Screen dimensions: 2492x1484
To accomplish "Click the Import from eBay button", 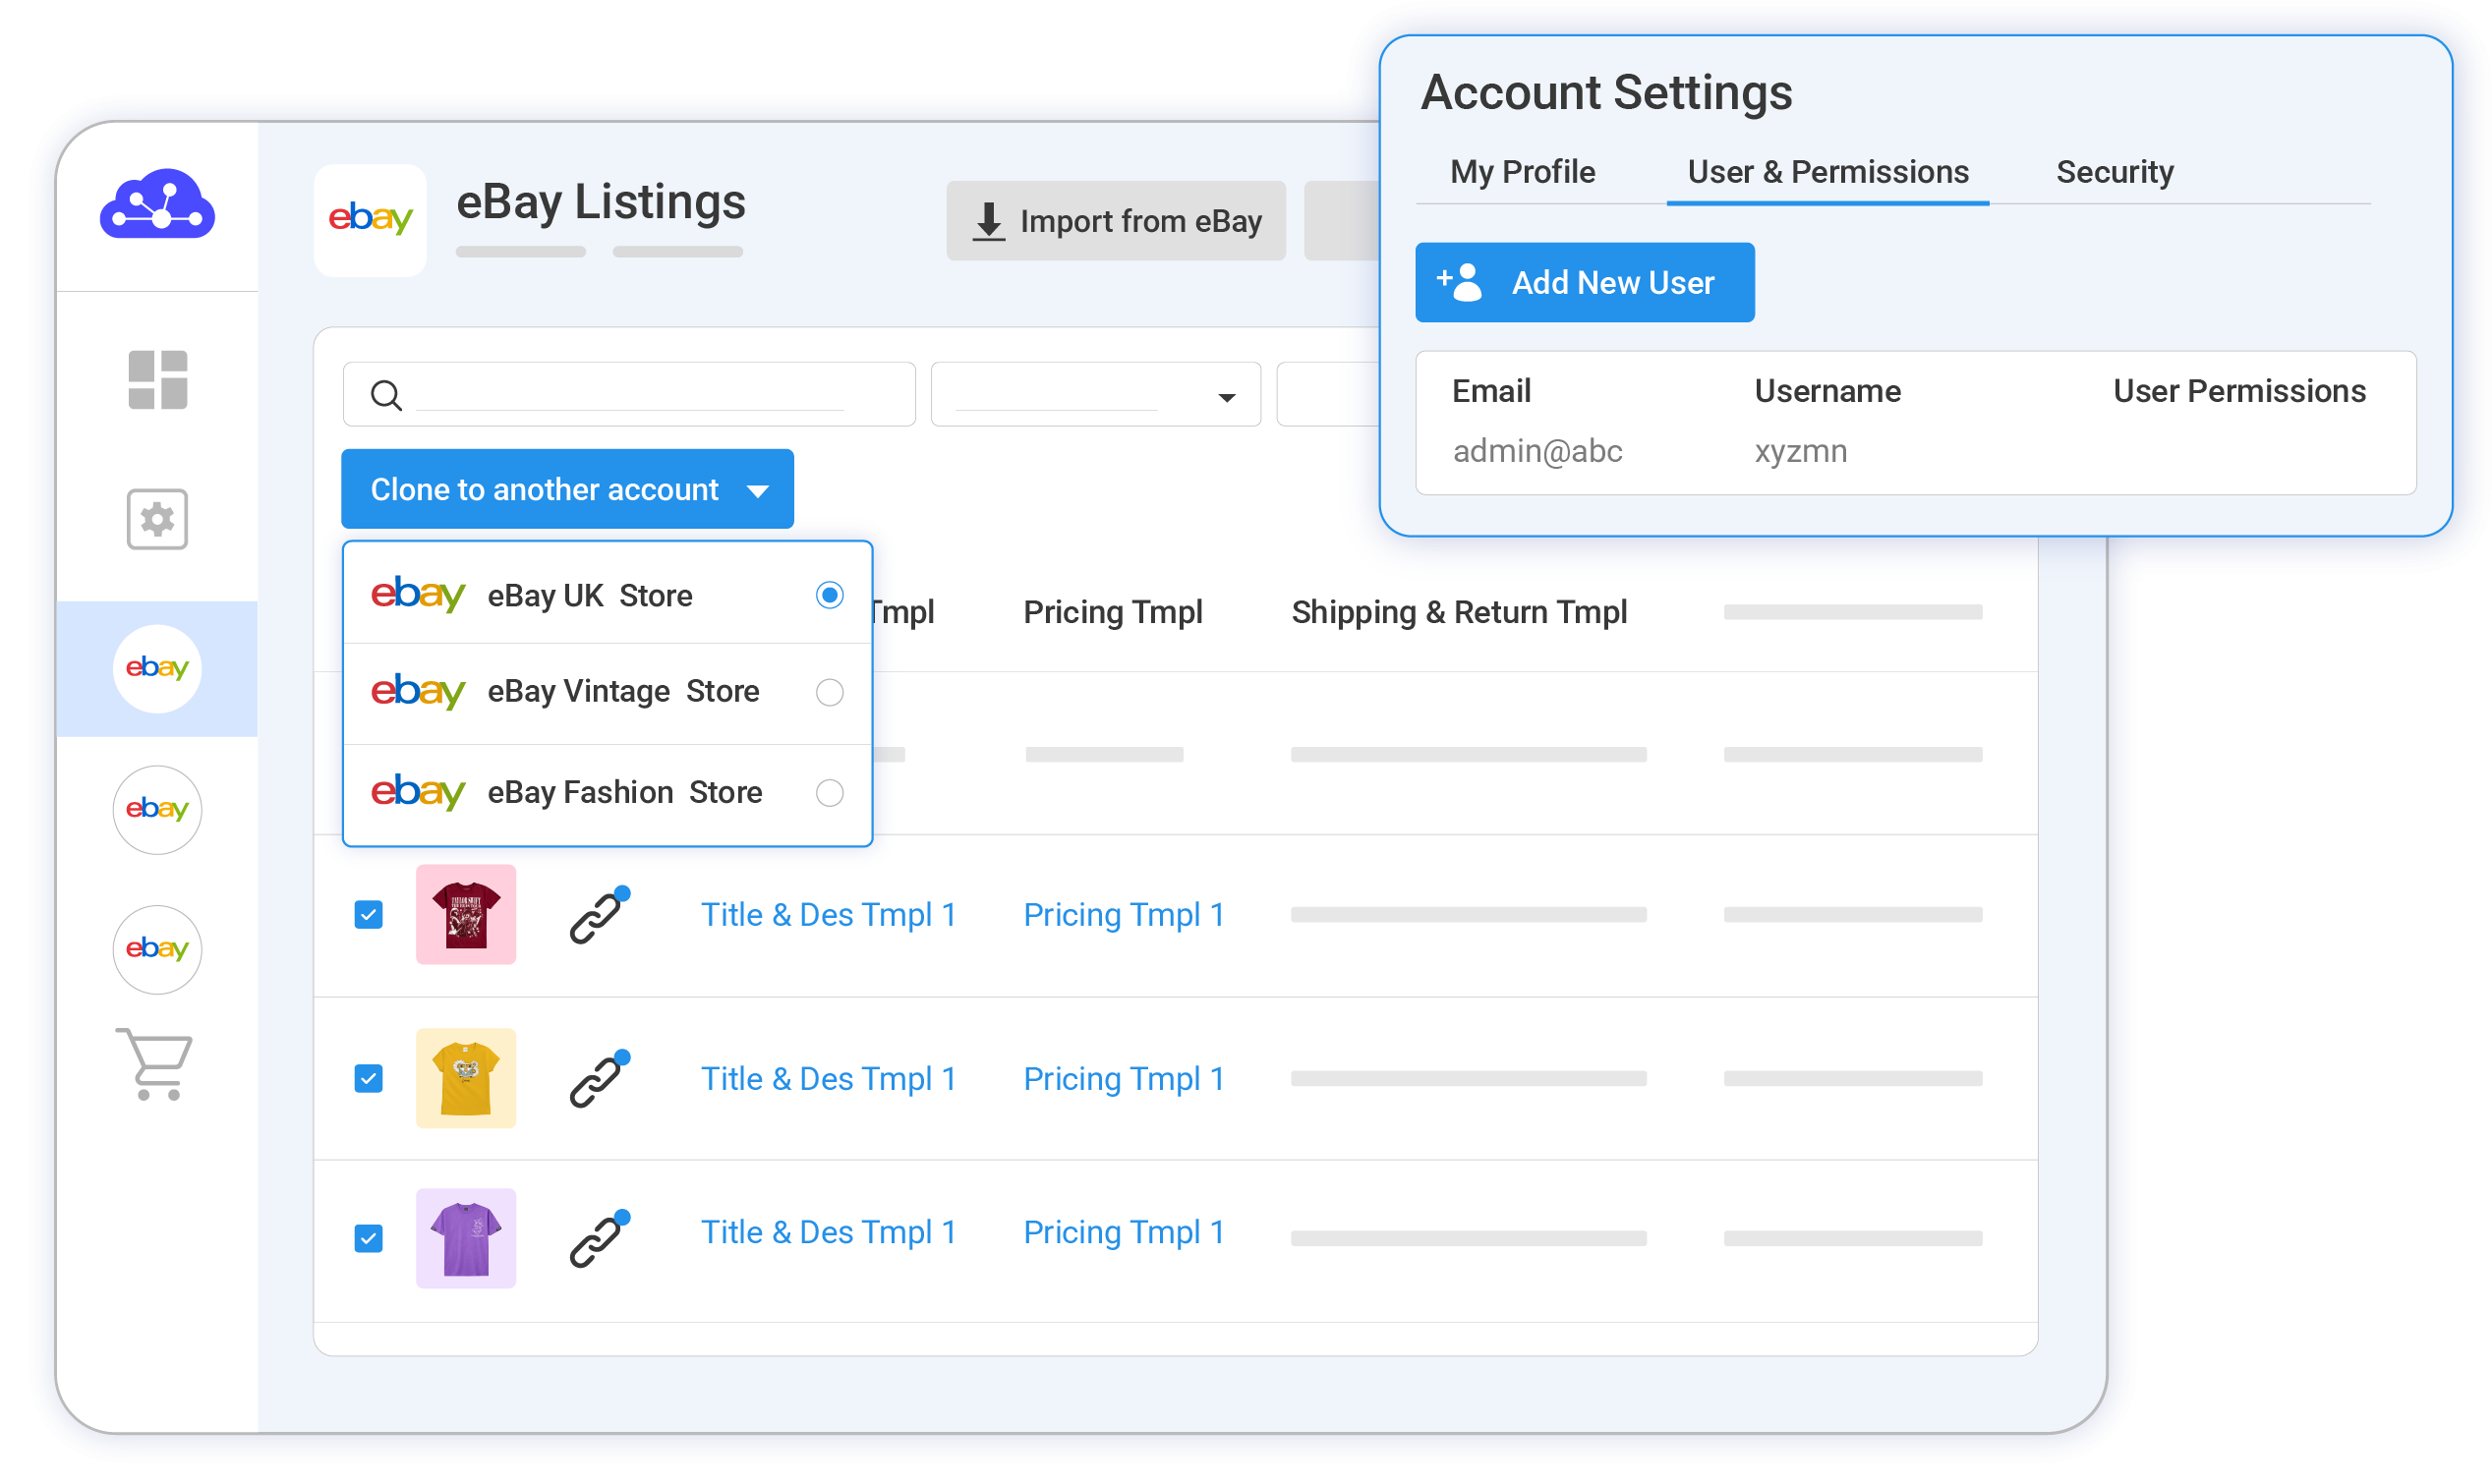I will pyautogui.click(x=1116, y=221).
